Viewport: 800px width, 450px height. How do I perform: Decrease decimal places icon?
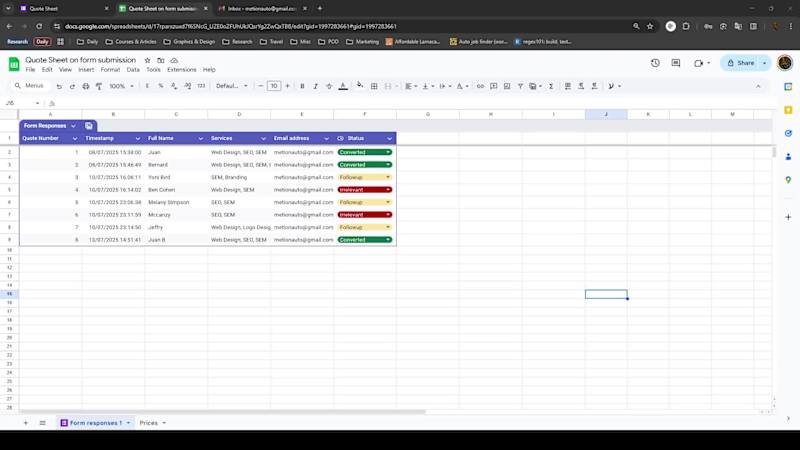pos(174,86)
